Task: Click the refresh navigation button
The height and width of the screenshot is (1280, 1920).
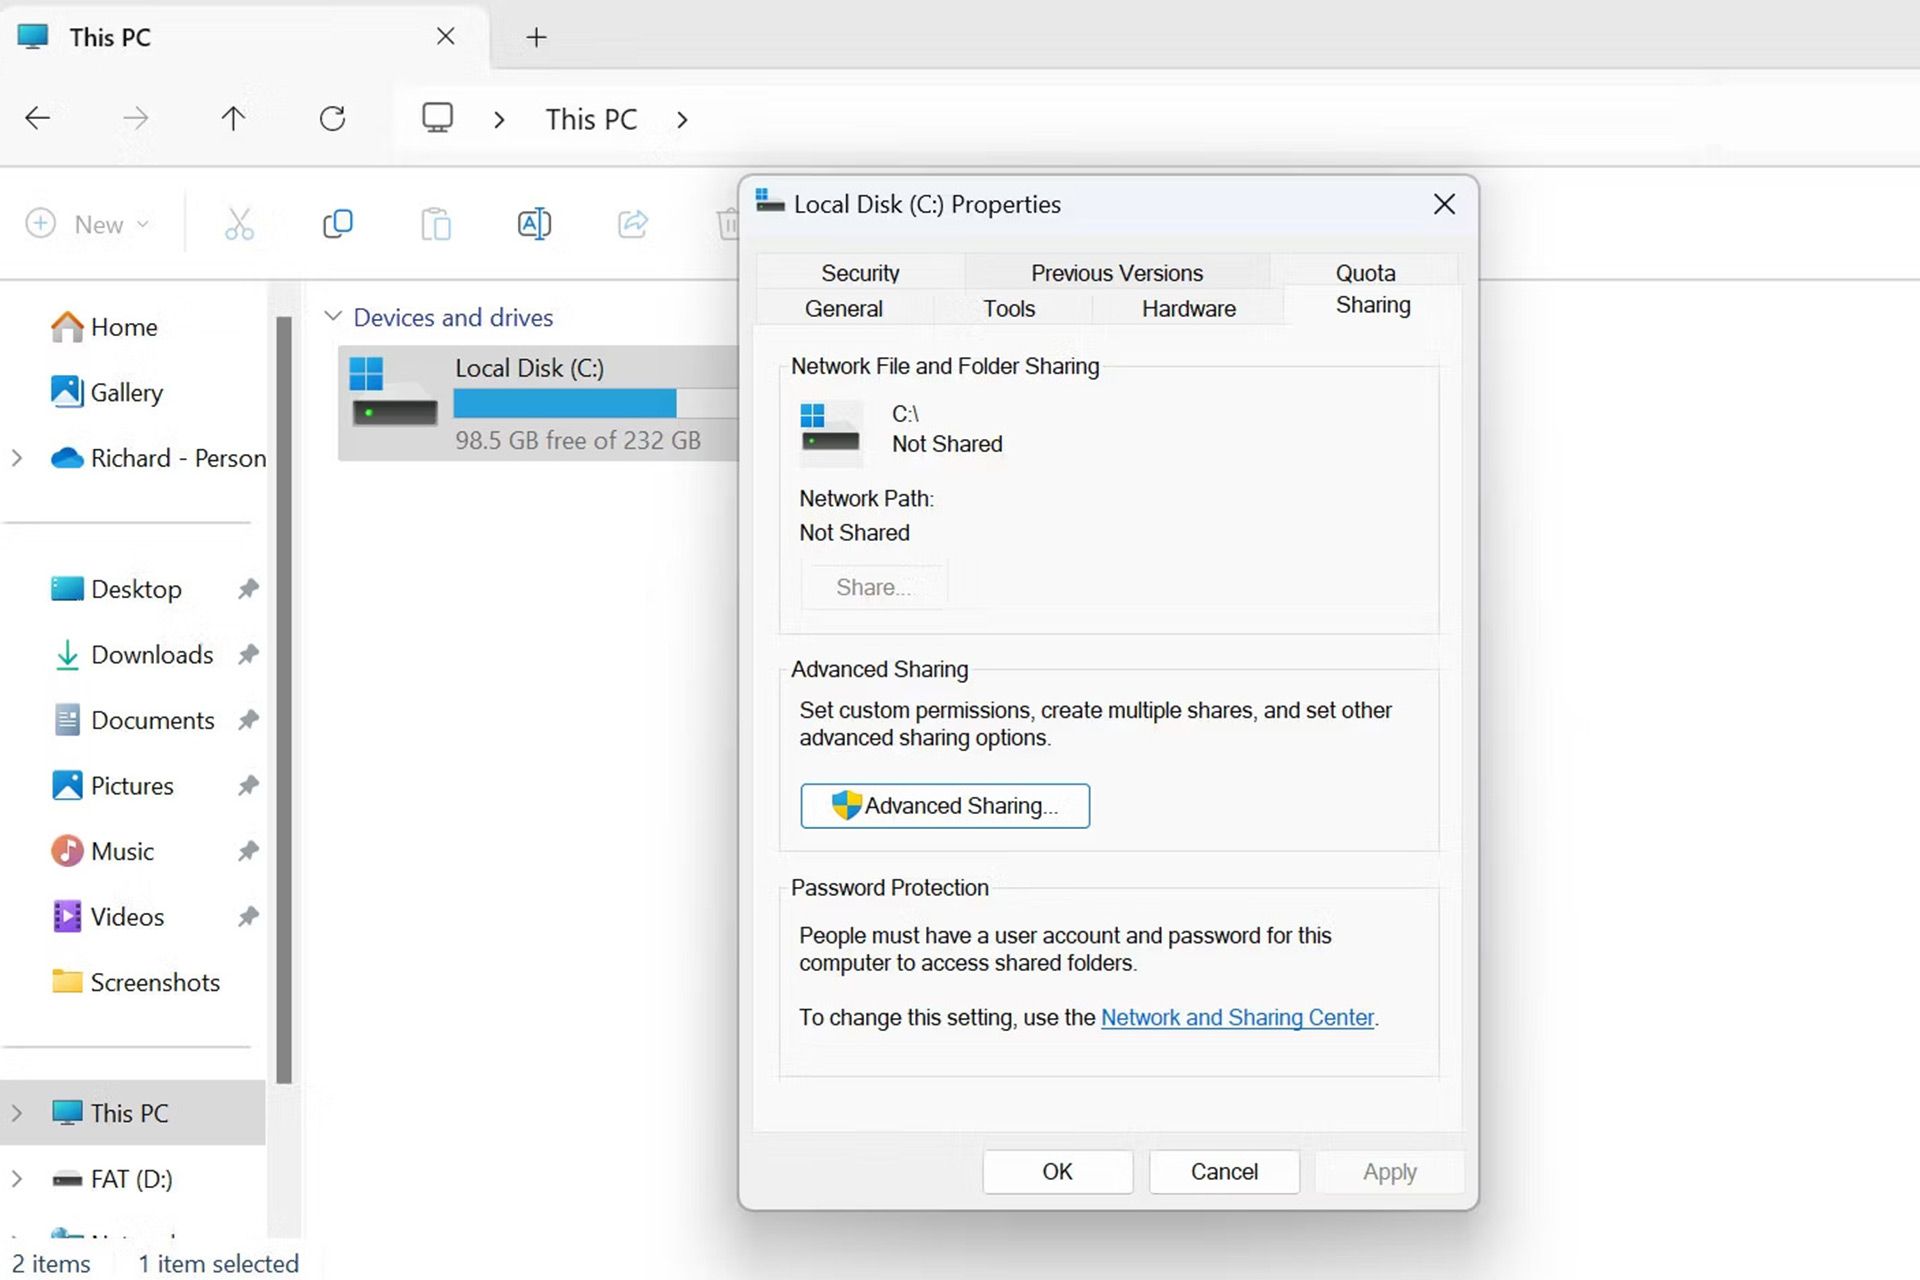Action: click(331, 119)
